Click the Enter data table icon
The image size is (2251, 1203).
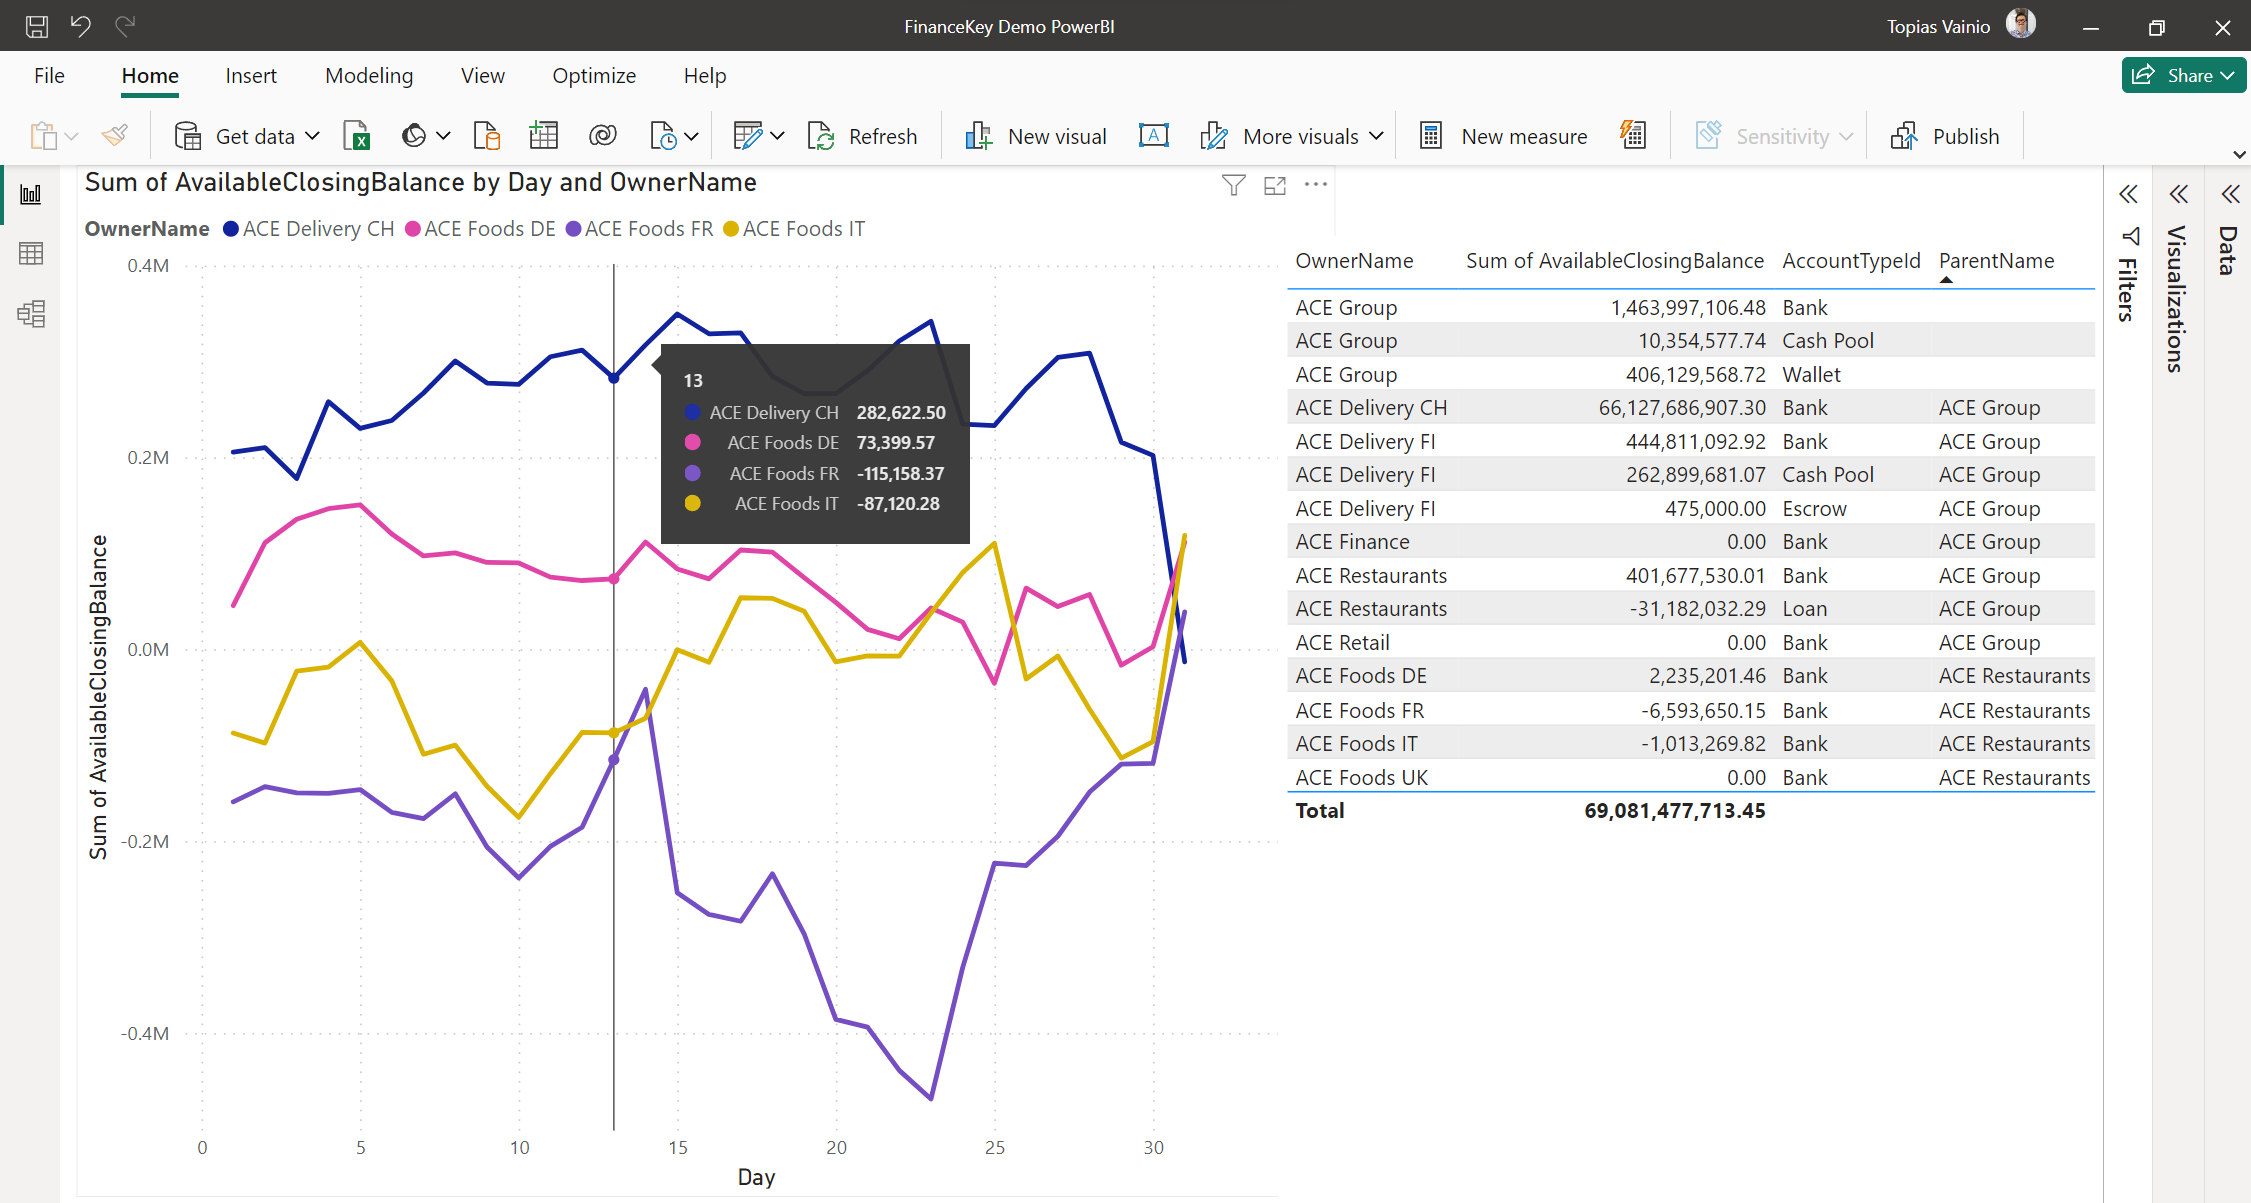click(544, 136)
